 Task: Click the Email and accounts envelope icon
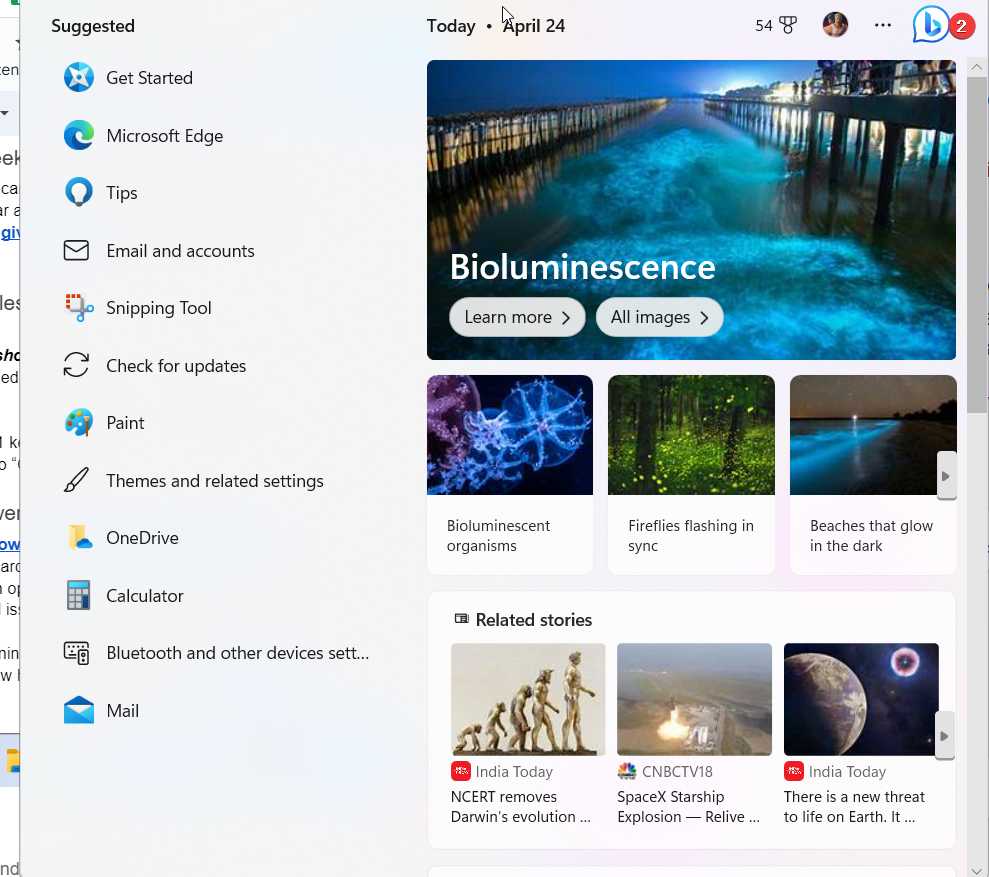(x=76, y=250)
